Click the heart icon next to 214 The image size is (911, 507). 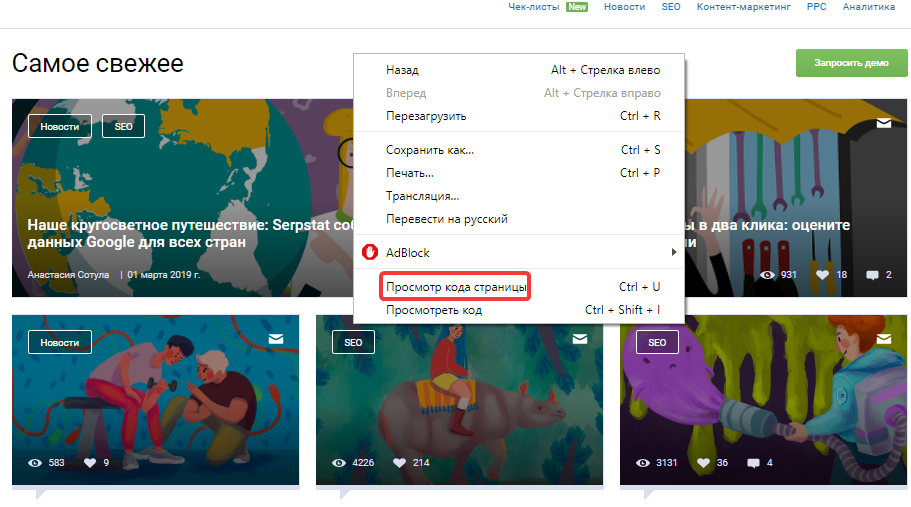point(399,463)
